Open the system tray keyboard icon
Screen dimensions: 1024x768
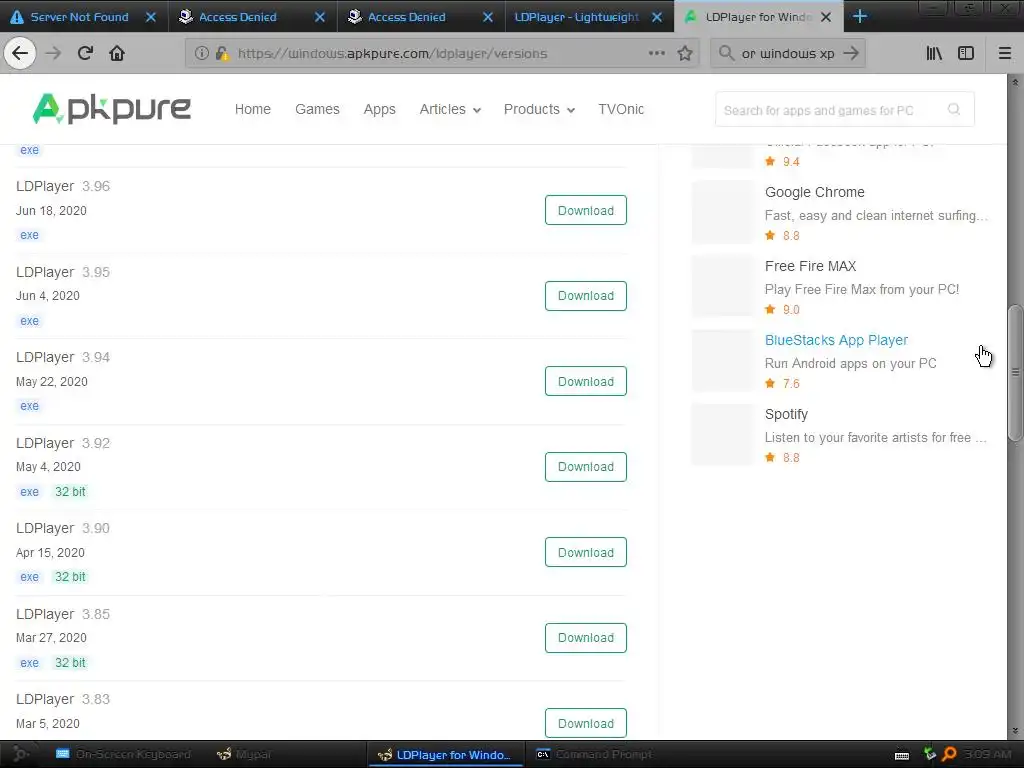click(902, 755)
